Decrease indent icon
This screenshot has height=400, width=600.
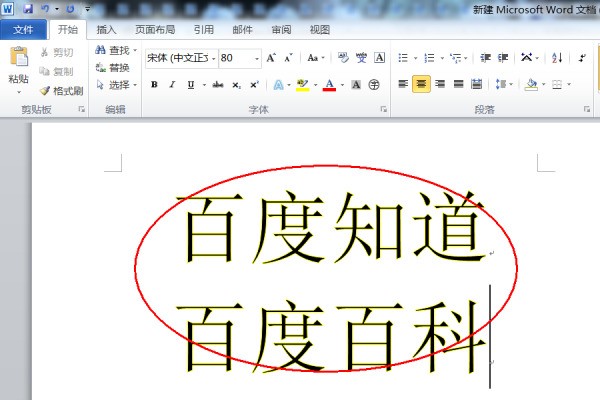click(485, 58)
